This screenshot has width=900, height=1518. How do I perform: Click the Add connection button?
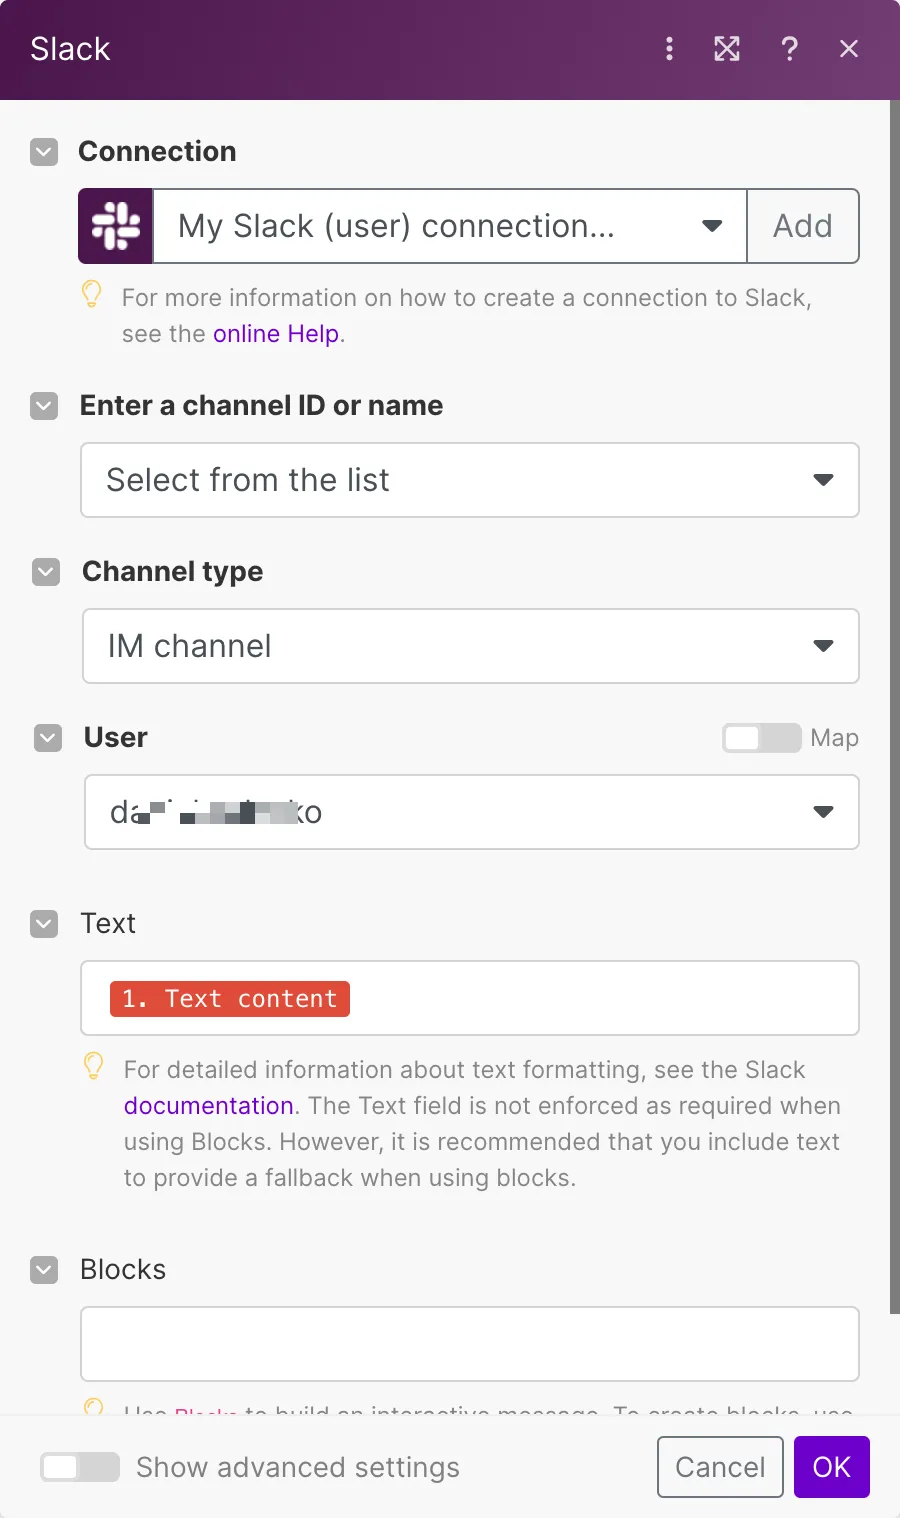coord(803,226)
